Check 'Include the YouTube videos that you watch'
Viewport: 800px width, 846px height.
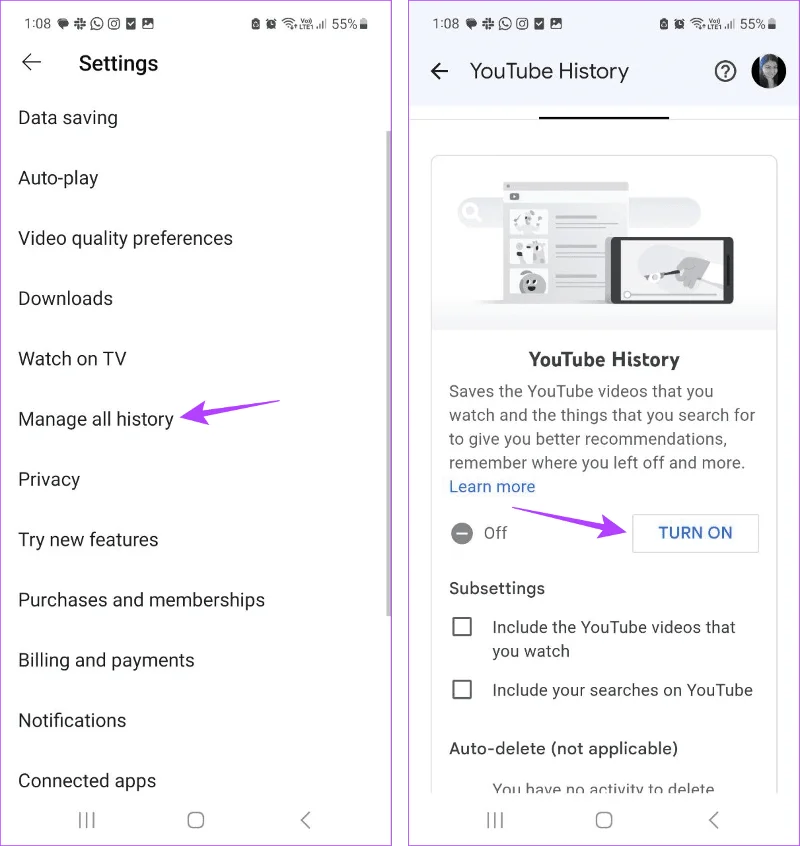pyautogui.click(x=462, y=626)
